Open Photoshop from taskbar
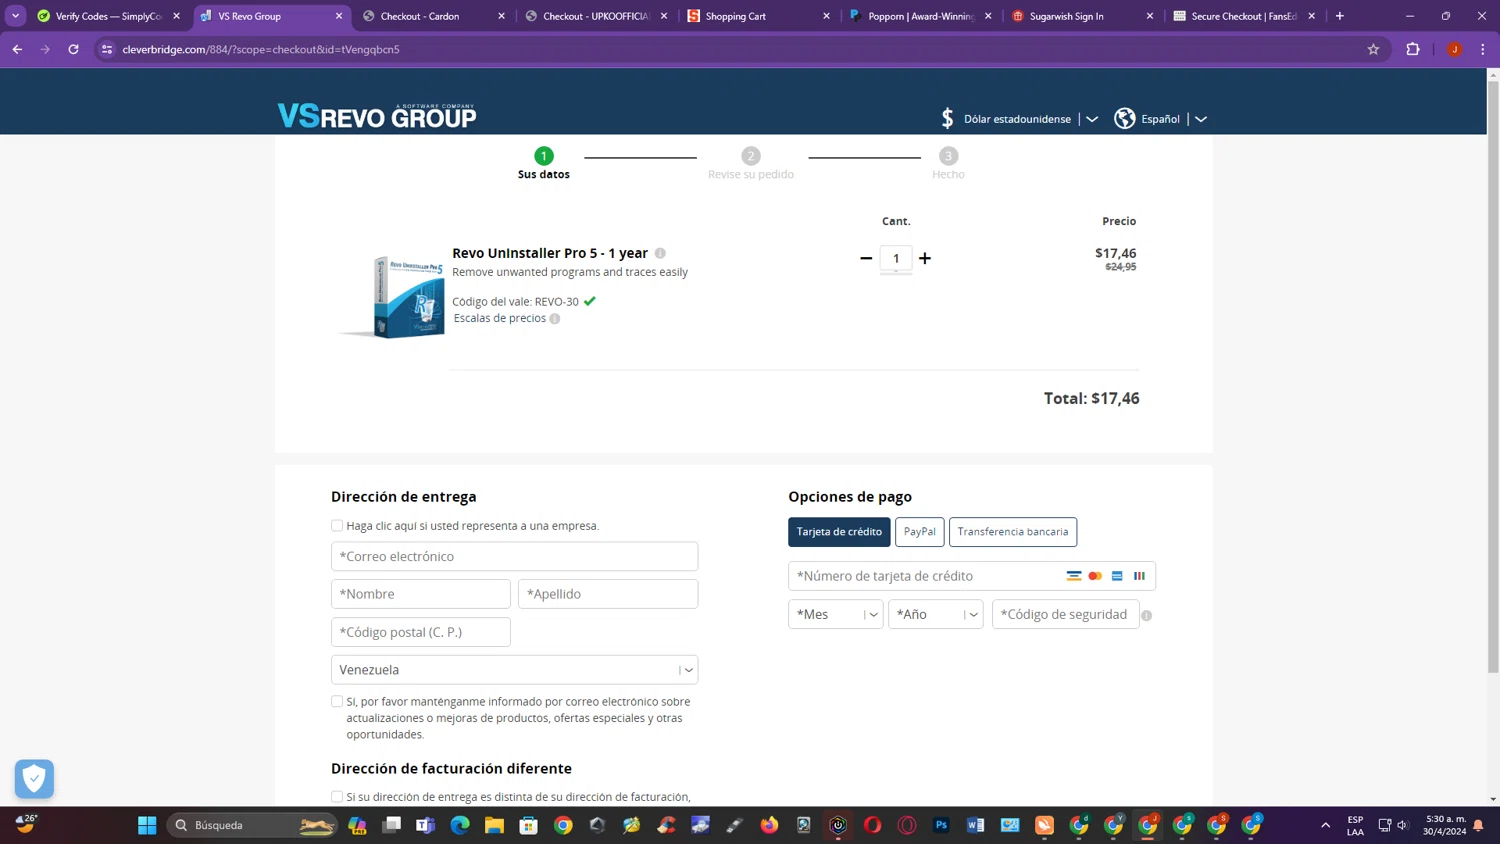1500x844 pixels. pos(941,825)
